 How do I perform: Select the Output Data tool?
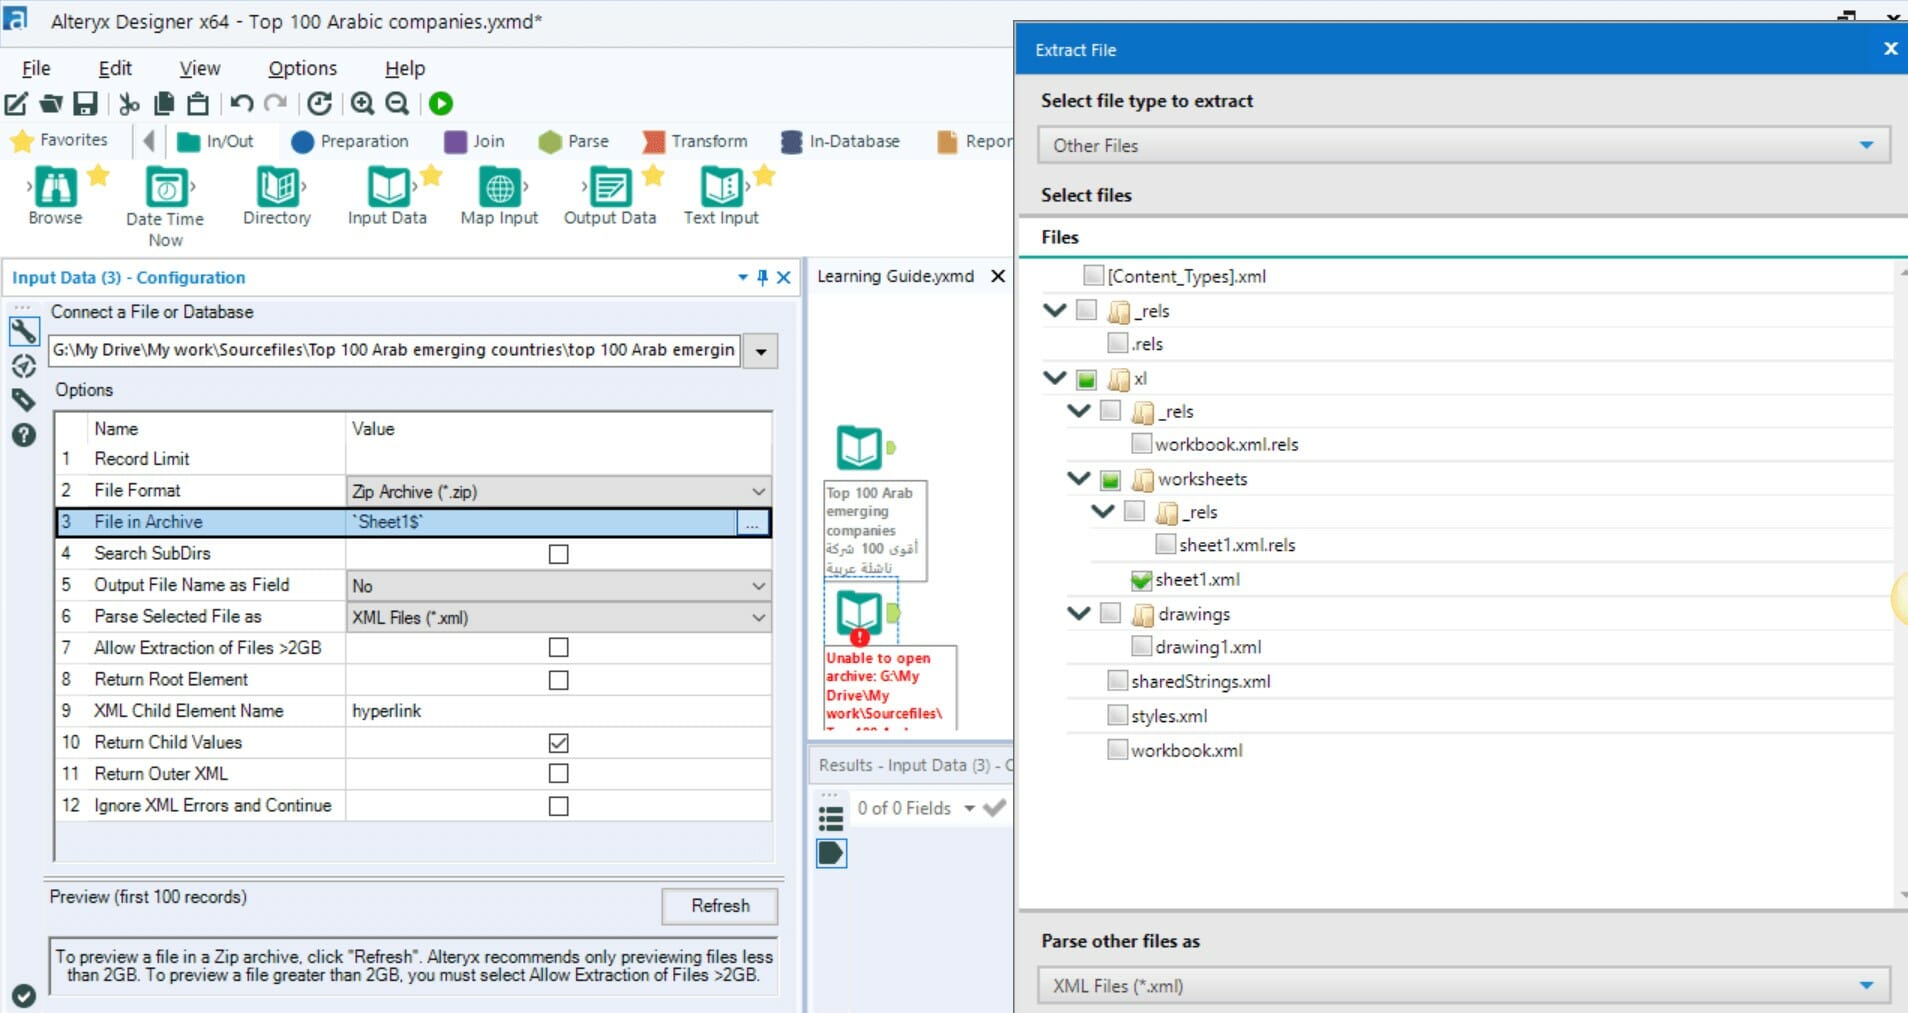coord(610,187)
